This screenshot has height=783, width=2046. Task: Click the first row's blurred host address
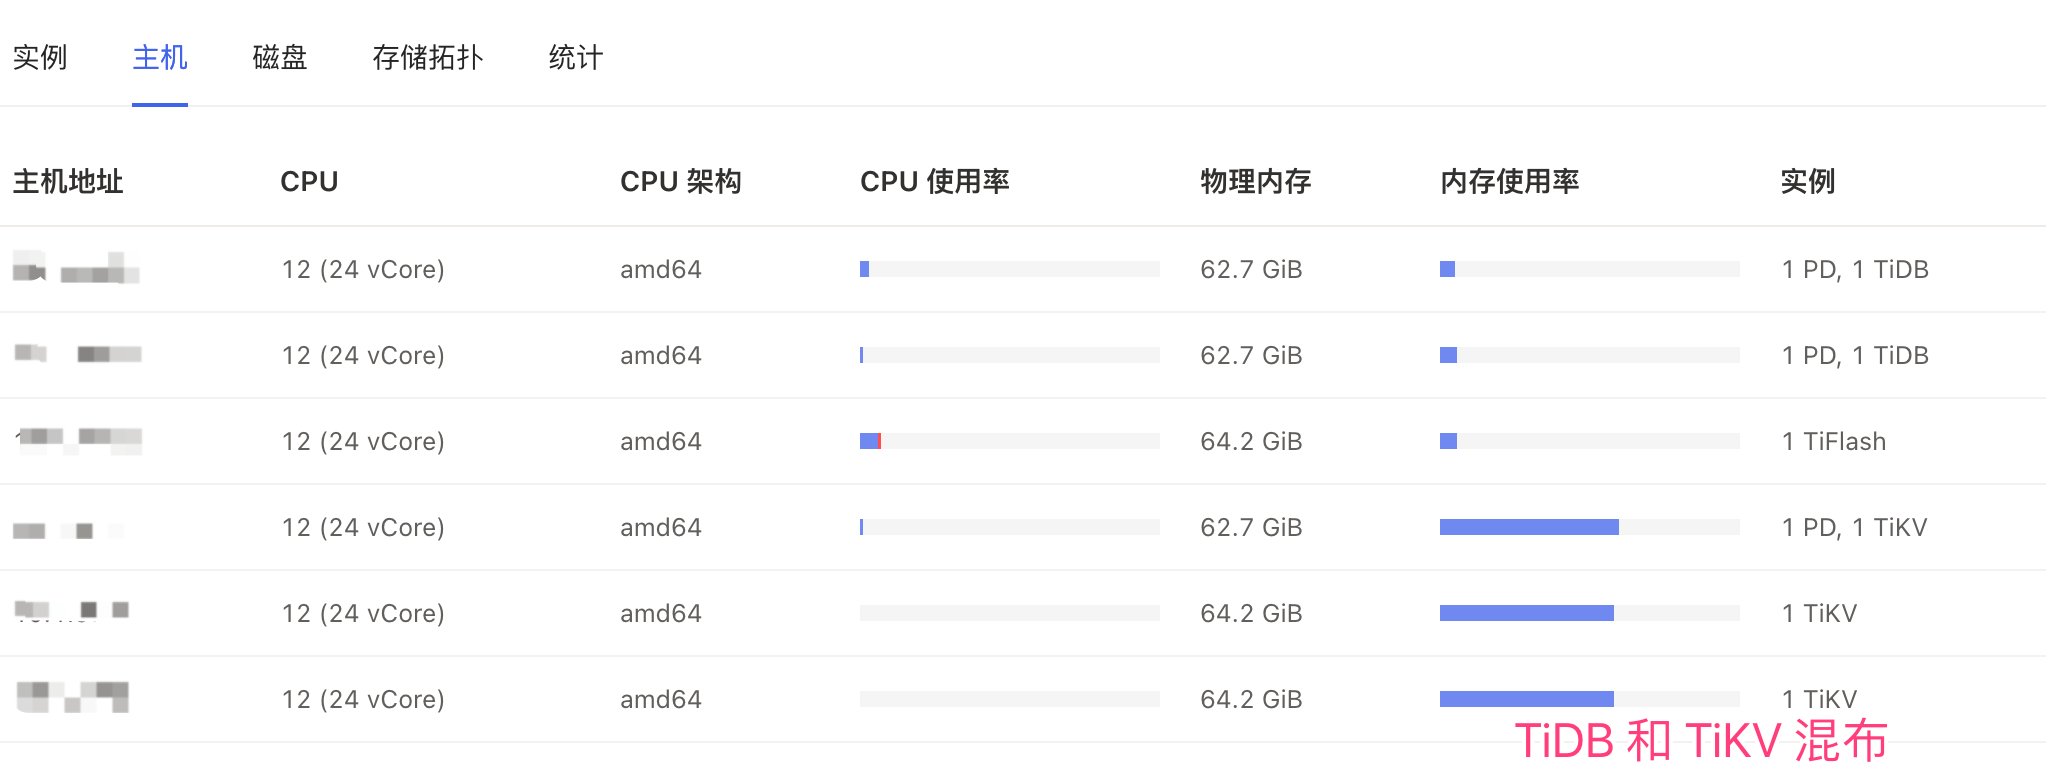coord(76,269)
